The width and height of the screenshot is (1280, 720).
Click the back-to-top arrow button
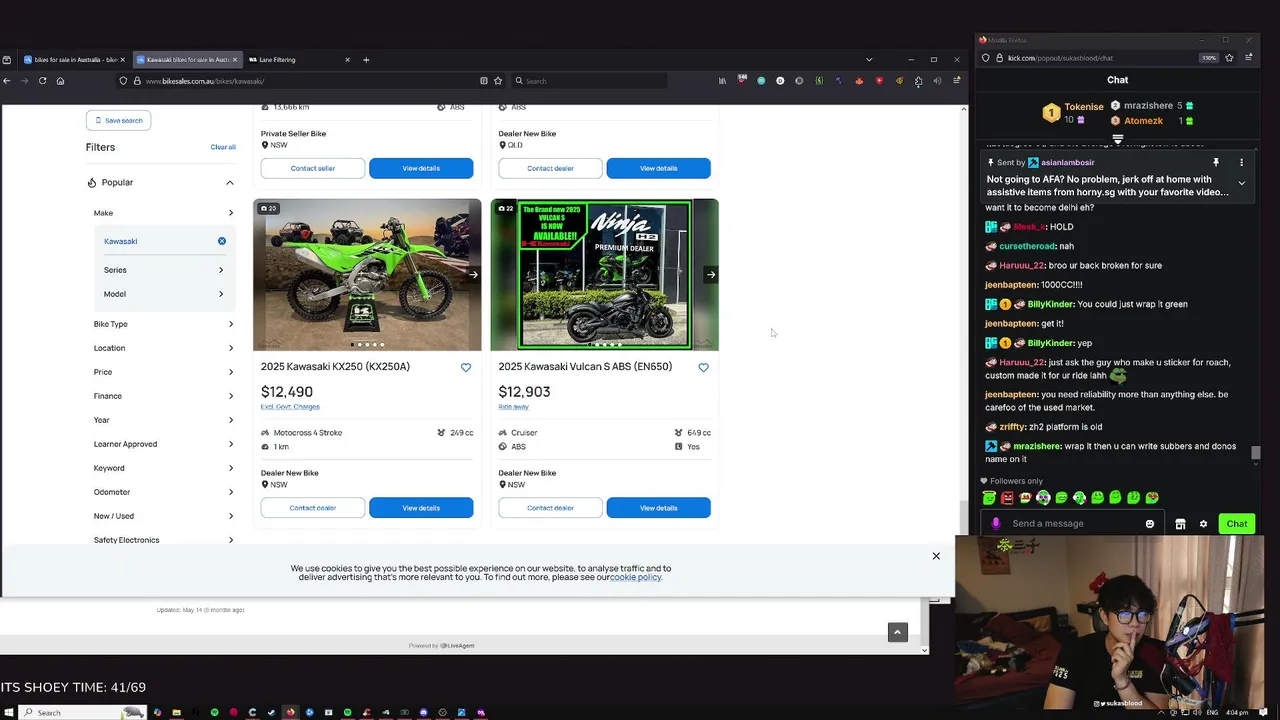[898, 632]
